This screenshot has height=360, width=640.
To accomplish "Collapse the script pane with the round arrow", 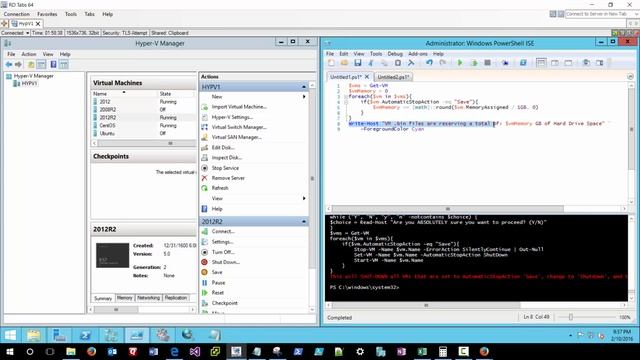I will pyautogui.click(x=630, y=77).
